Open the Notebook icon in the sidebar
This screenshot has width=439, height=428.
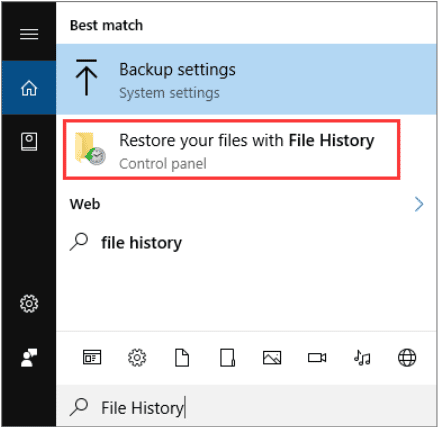(29, 141)
